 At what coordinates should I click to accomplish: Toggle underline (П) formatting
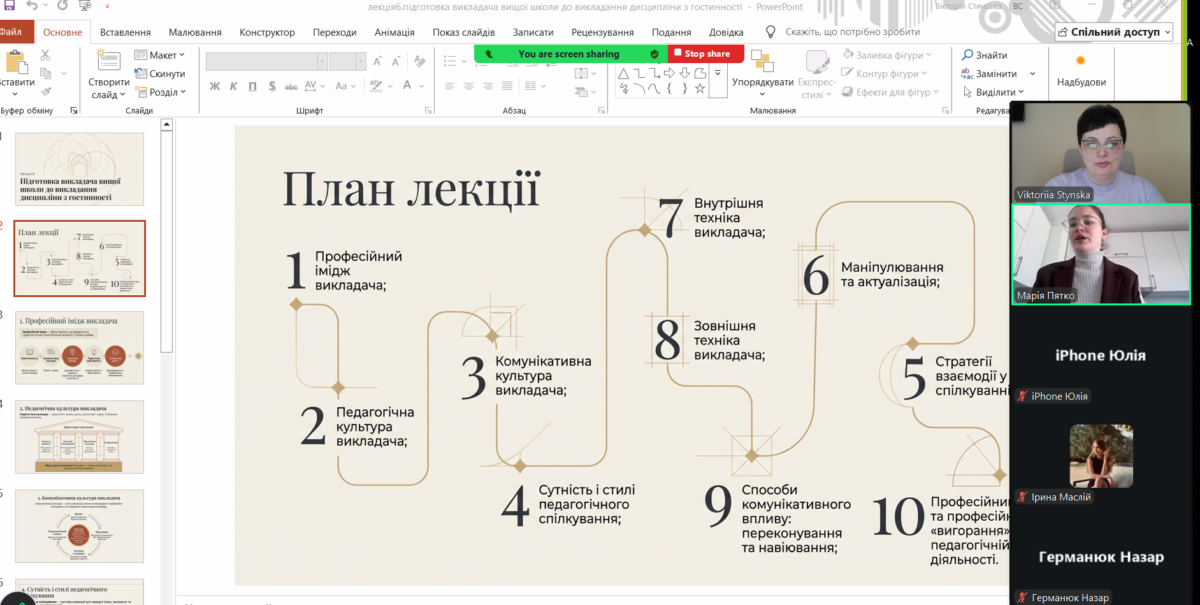(x=252, y=86)
